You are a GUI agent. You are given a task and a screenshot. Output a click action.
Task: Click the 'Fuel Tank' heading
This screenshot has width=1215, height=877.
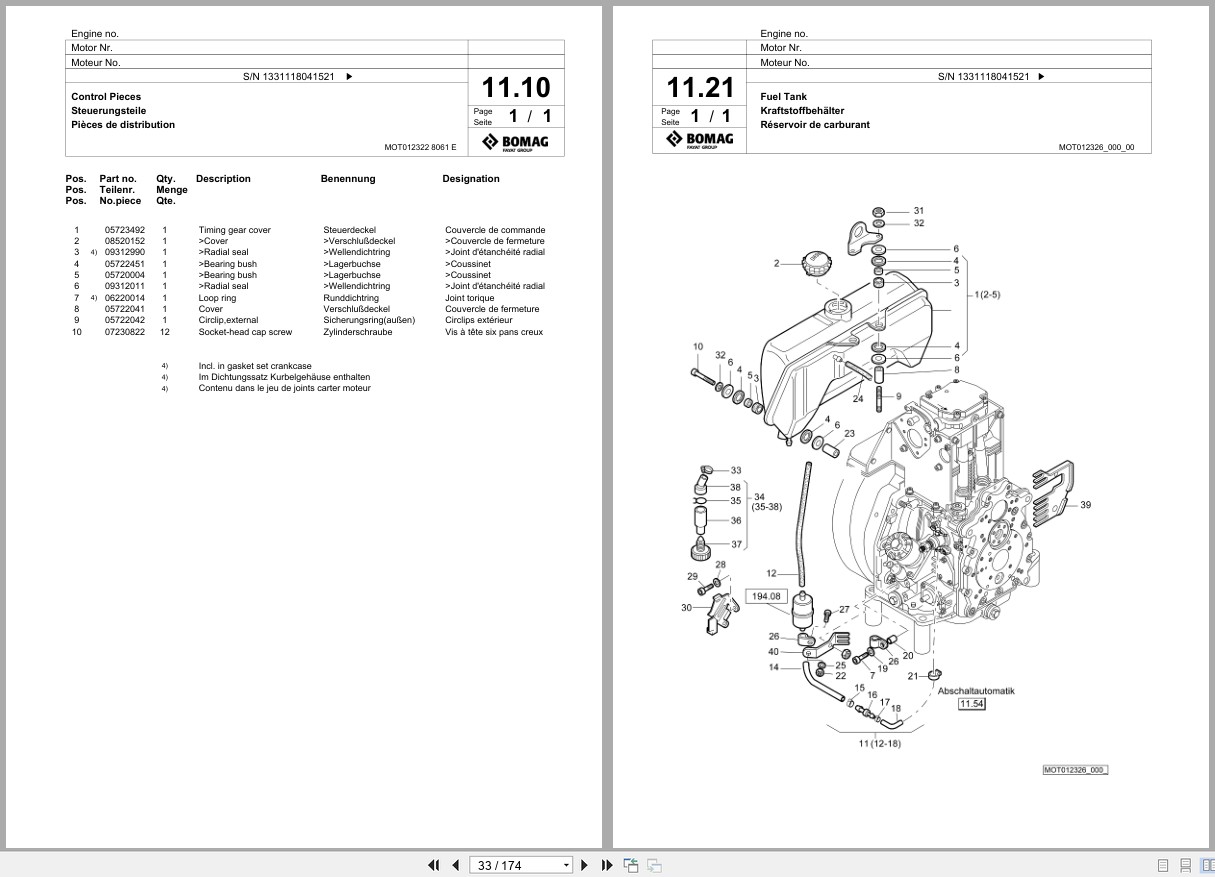pyautogui.click(x=784, y=97)
